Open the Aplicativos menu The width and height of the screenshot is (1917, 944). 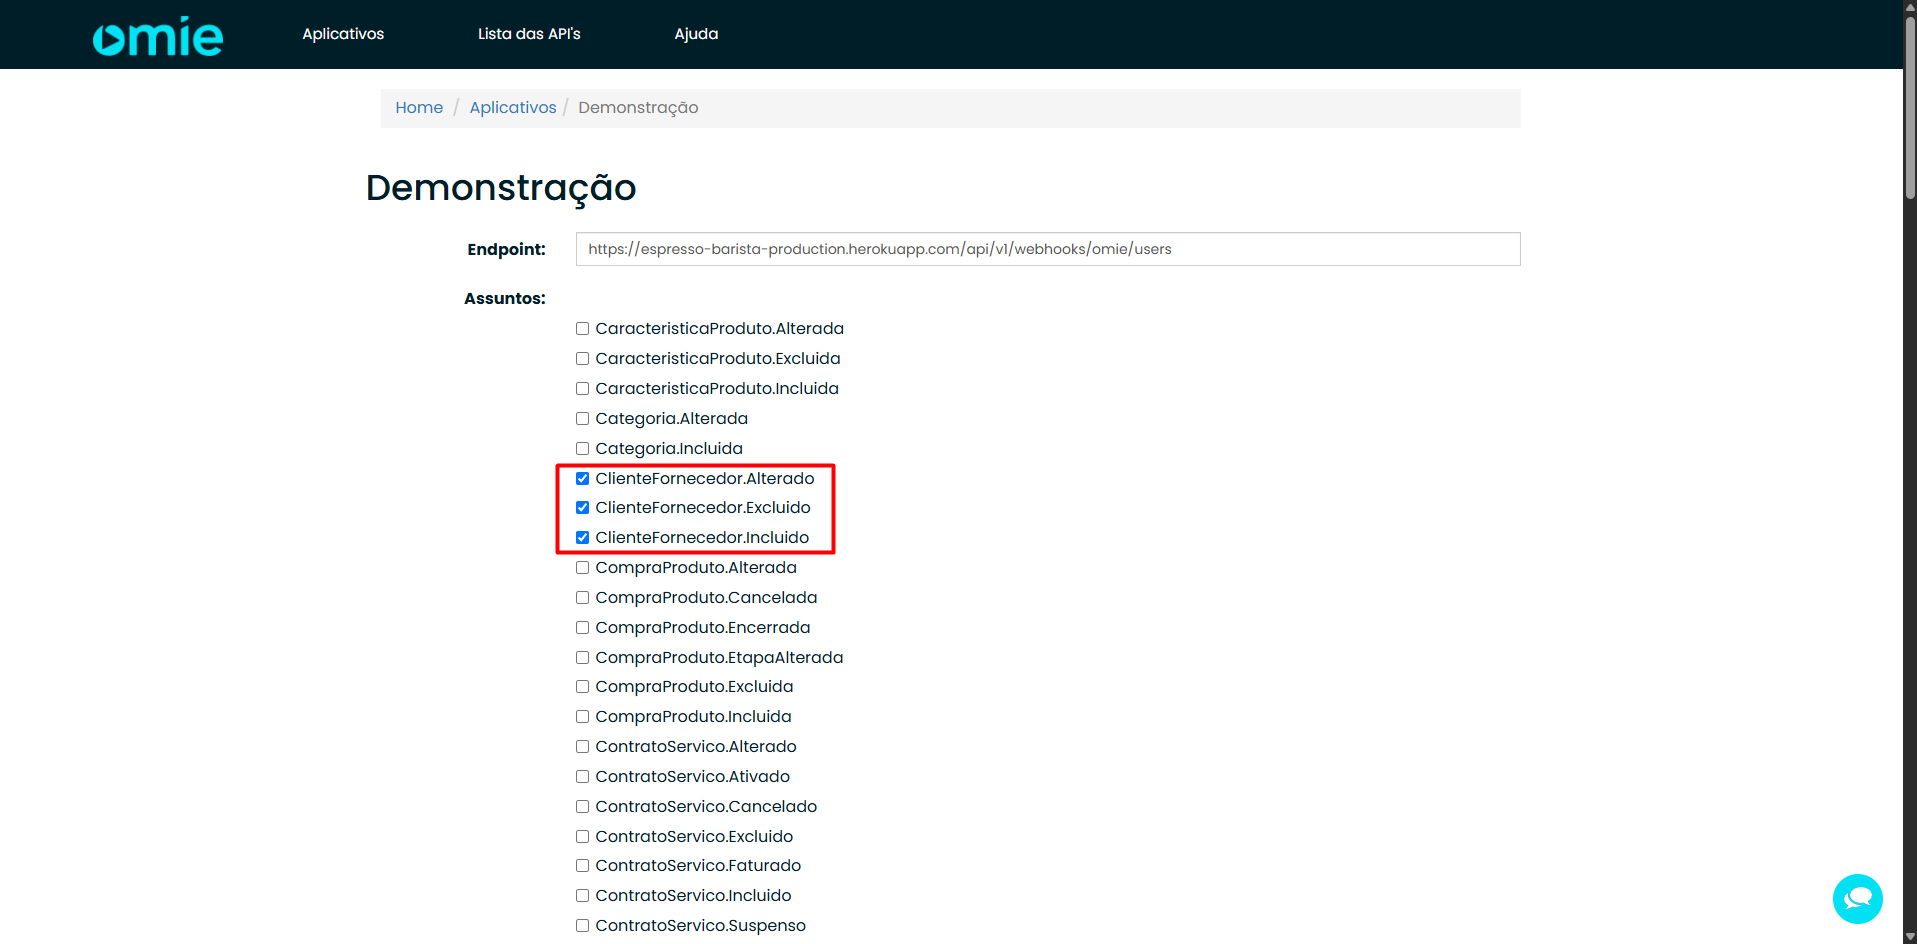343,34
